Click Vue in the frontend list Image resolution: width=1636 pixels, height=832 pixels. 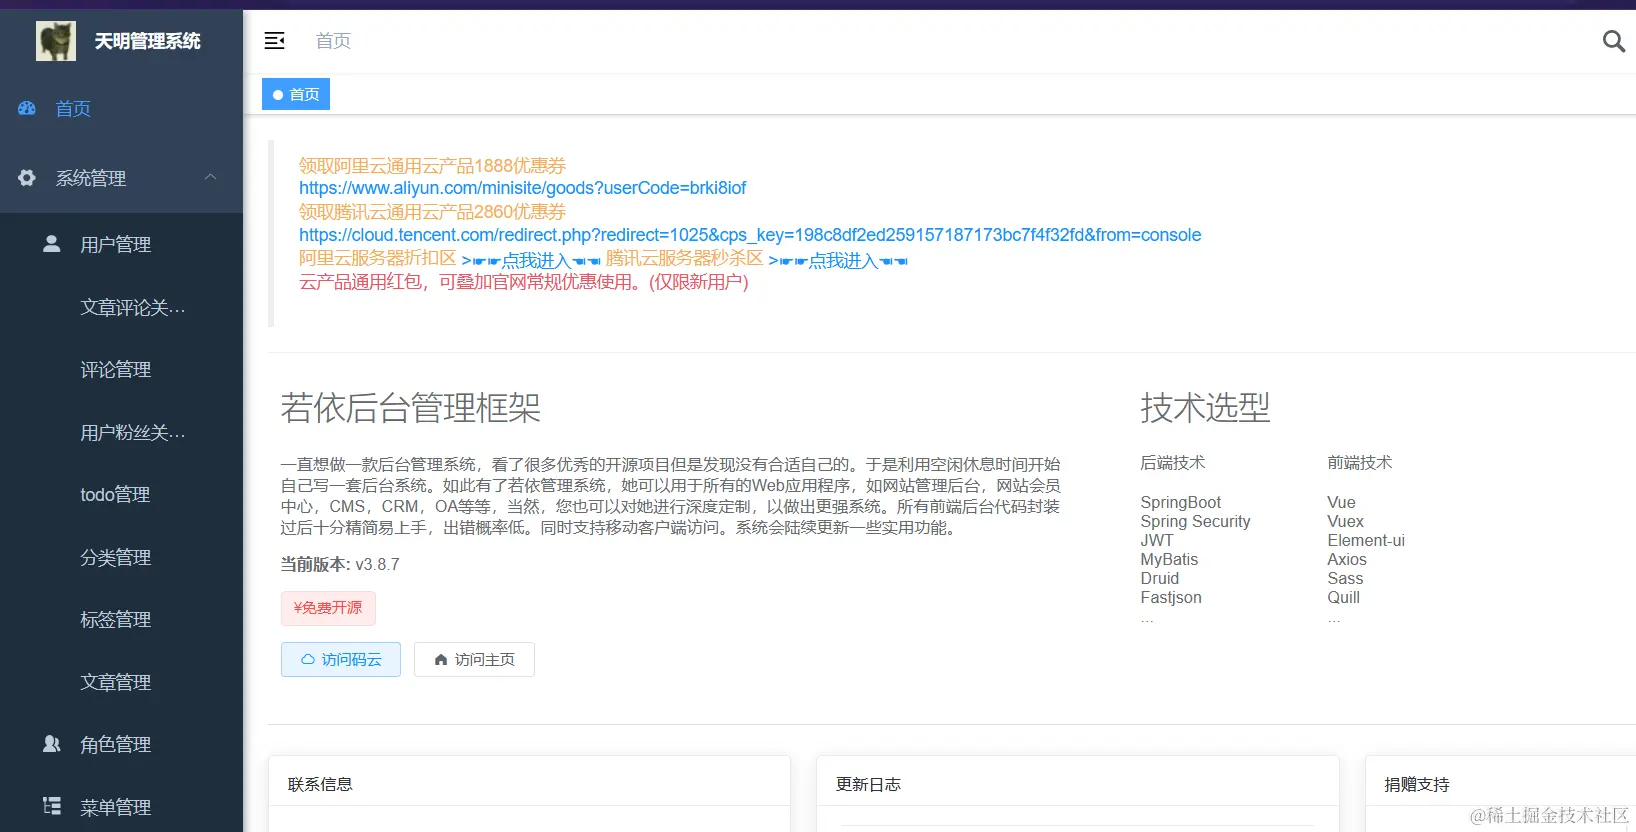pyautogui.click(x=1342, y=502)
